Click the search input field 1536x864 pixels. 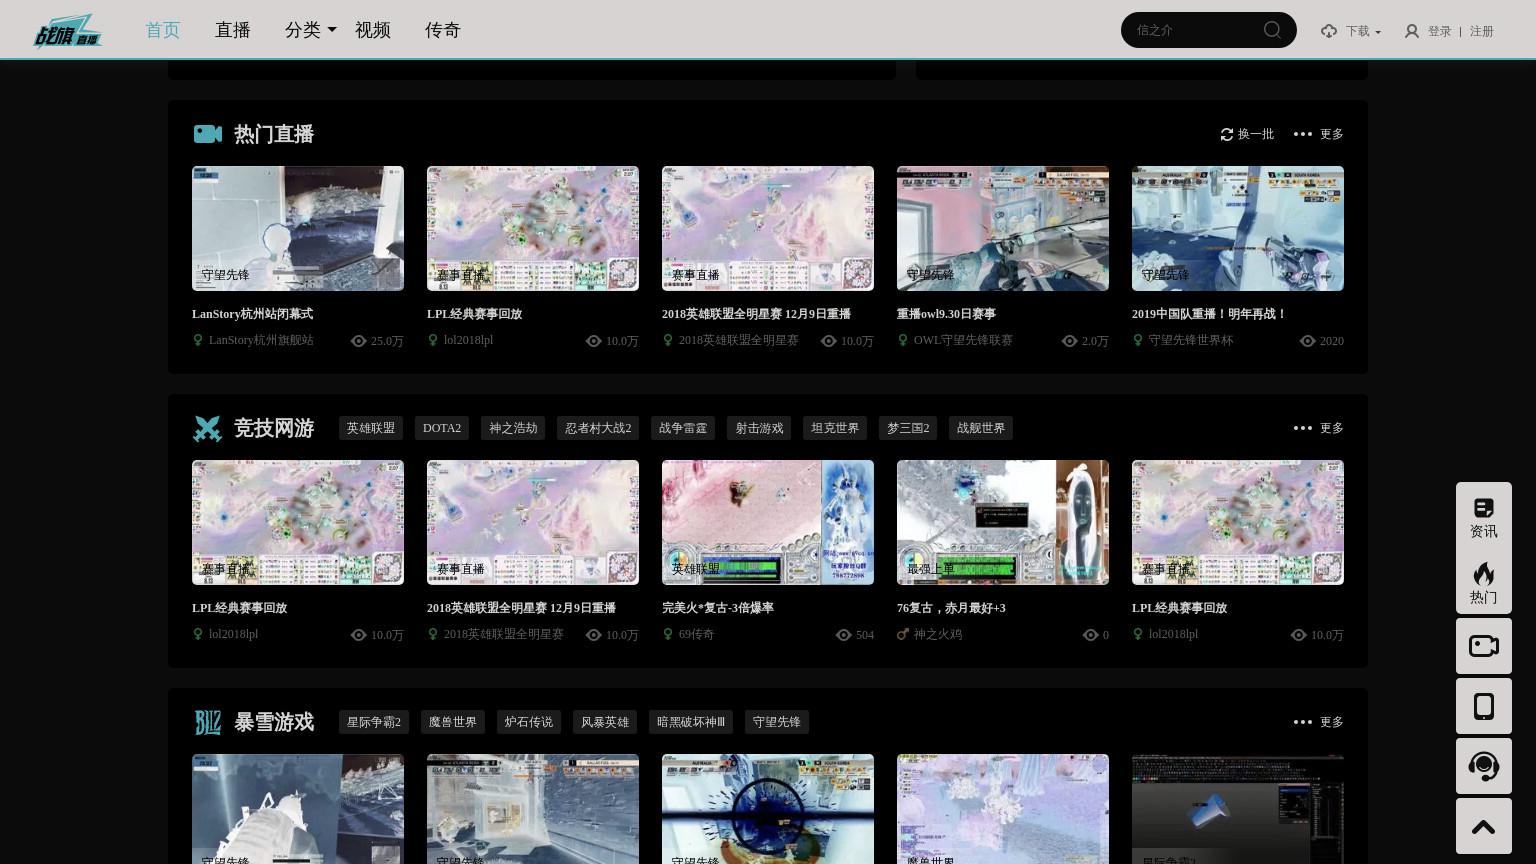pos(1195,30)
